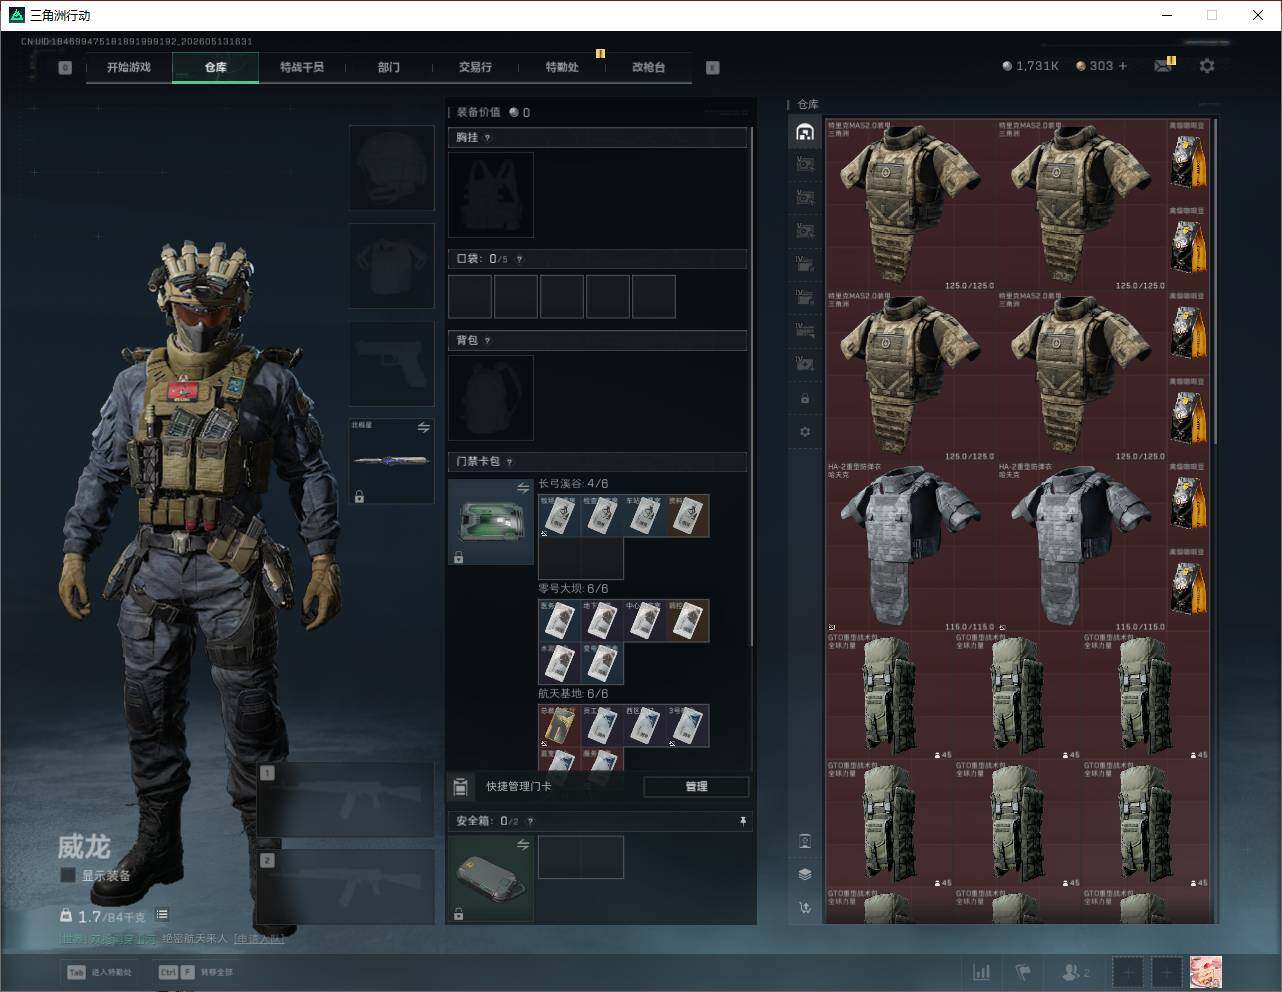Click the swap arrows on the safe box
The image size is (1282, 992).
coord(522,845)
